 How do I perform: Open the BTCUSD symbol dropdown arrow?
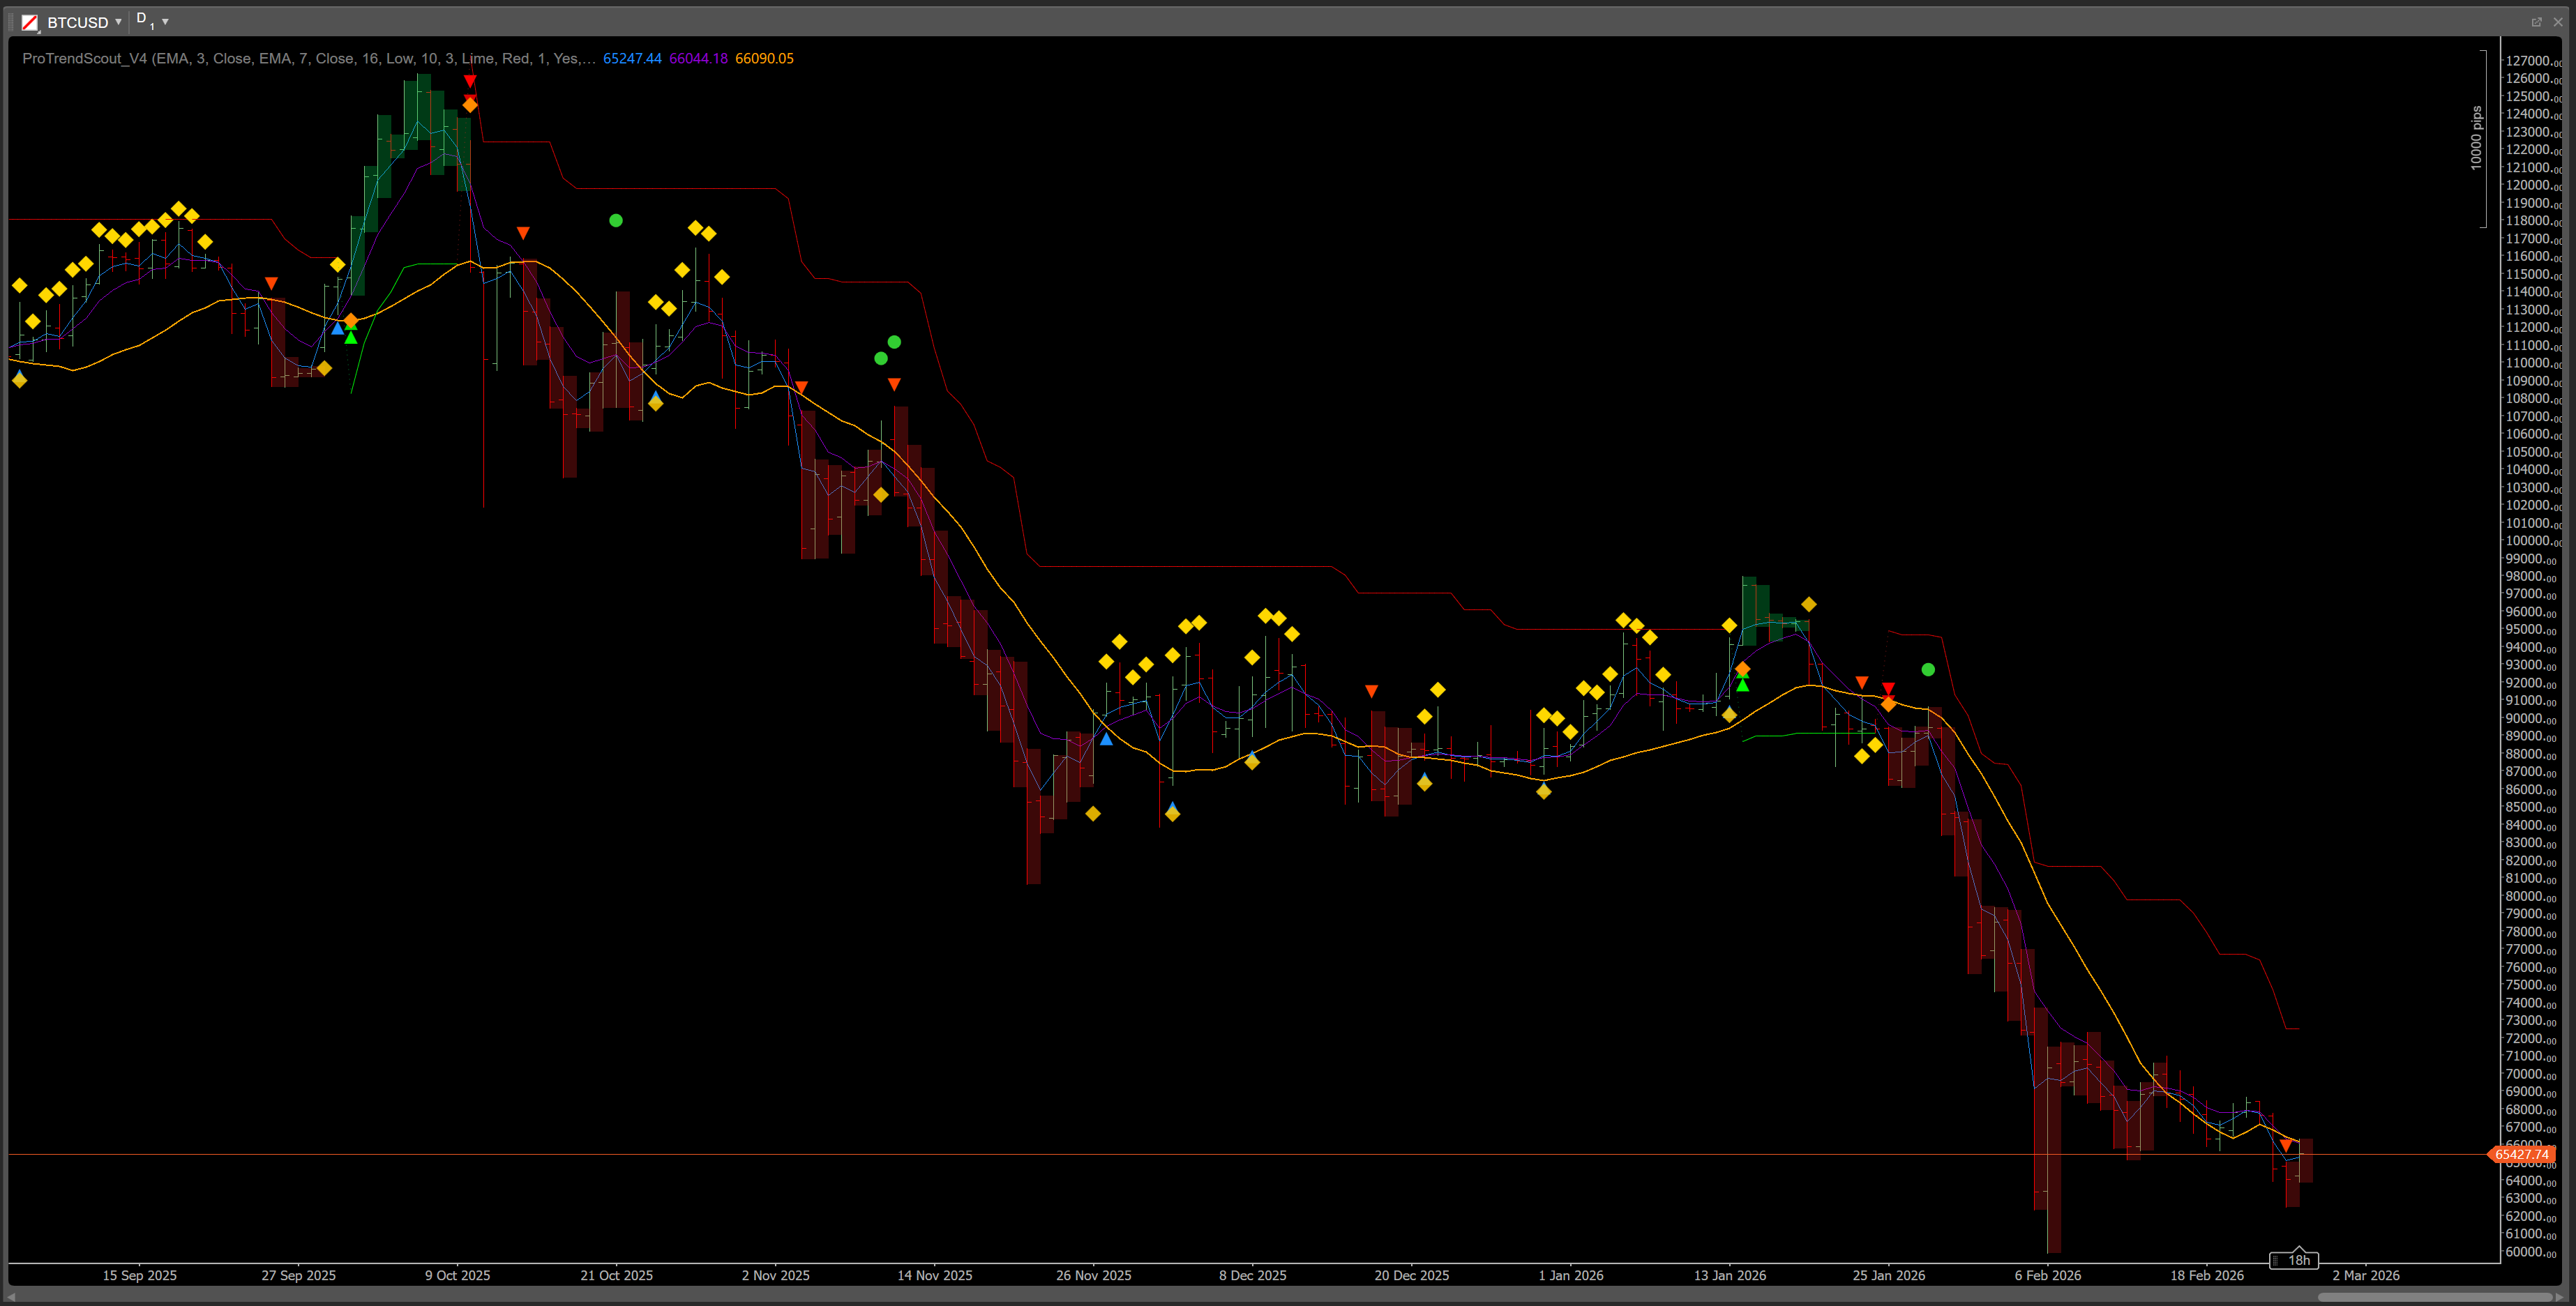118,22
